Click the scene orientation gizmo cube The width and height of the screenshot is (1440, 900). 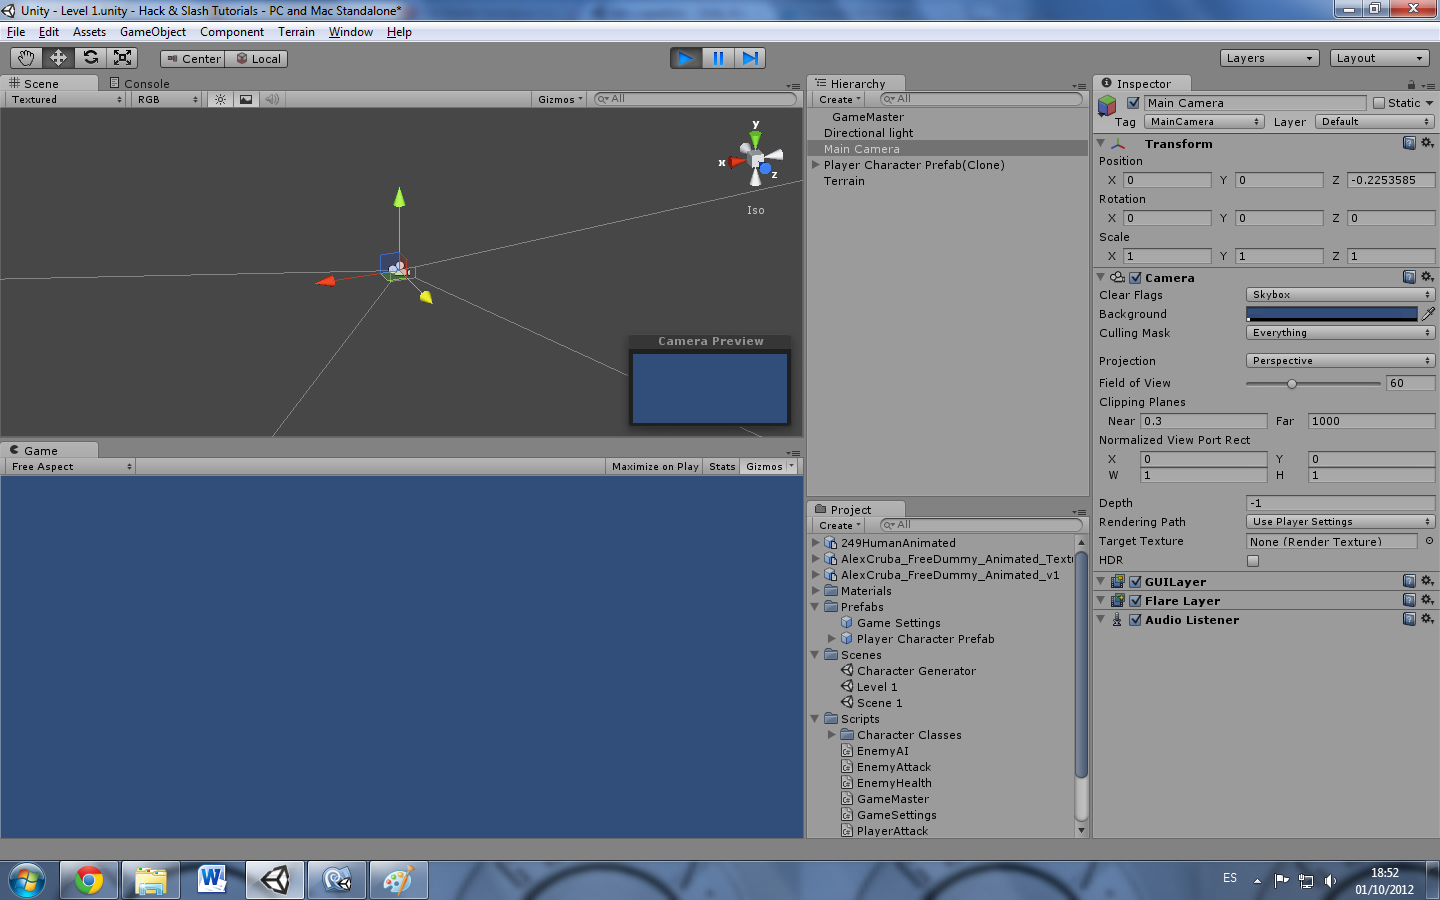coord(757,159)
